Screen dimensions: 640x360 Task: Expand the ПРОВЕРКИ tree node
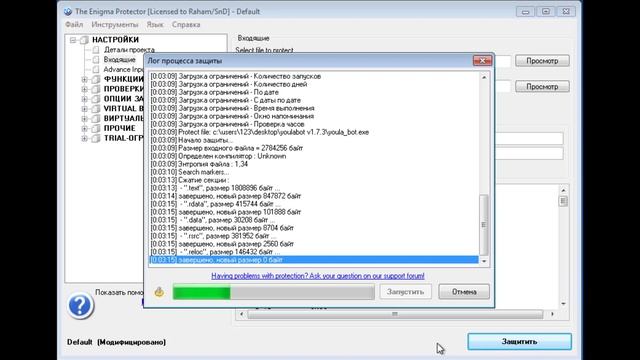point(84,89)
